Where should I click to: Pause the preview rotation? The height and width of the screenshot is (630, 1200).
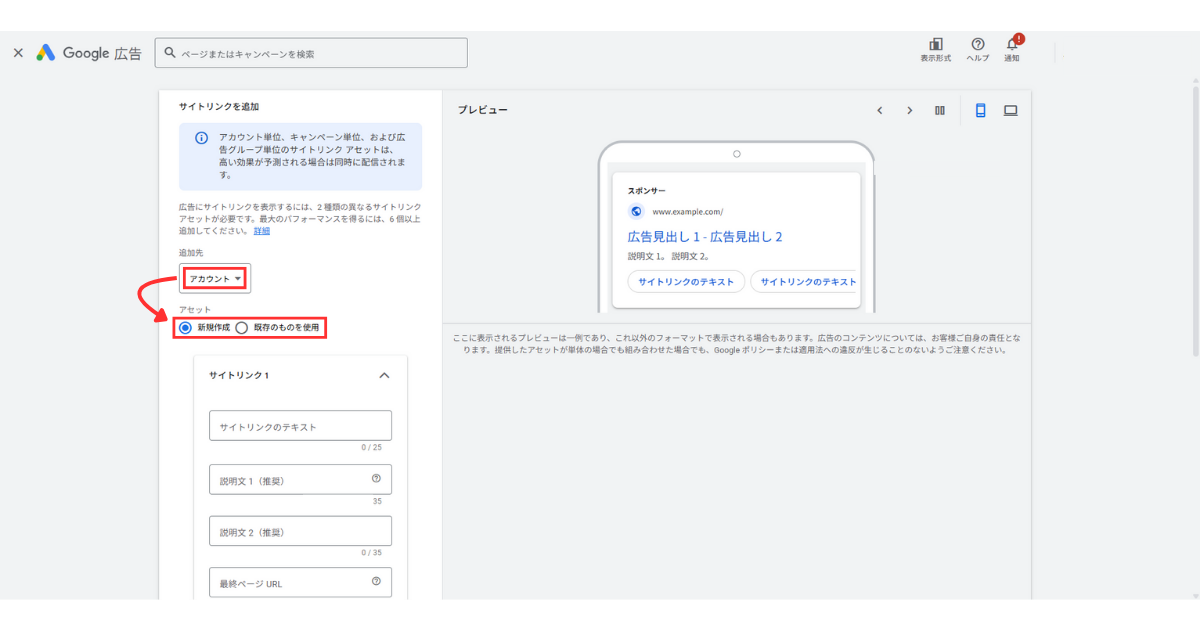pyautogui.click(x=940, y=111)
